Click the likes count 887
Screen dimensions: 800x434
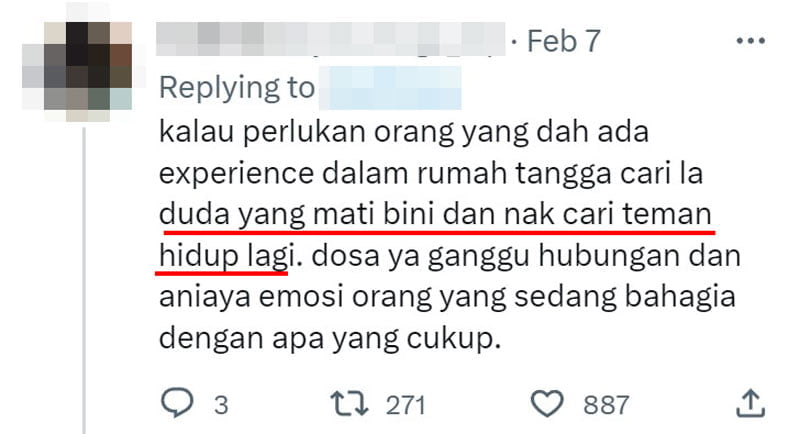point(606,405)
